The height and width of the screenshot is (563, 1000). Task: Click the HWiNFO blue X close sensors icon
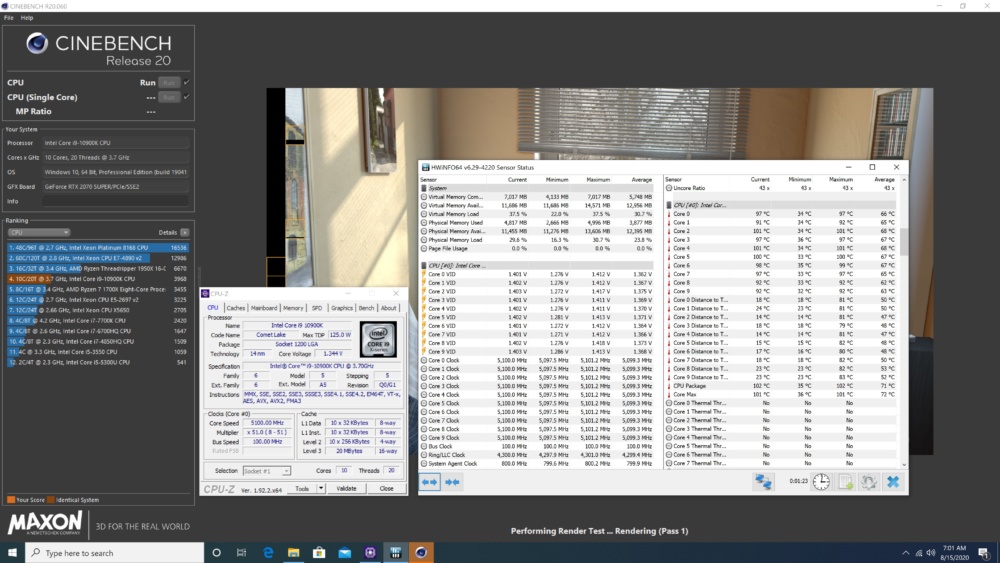893,482
